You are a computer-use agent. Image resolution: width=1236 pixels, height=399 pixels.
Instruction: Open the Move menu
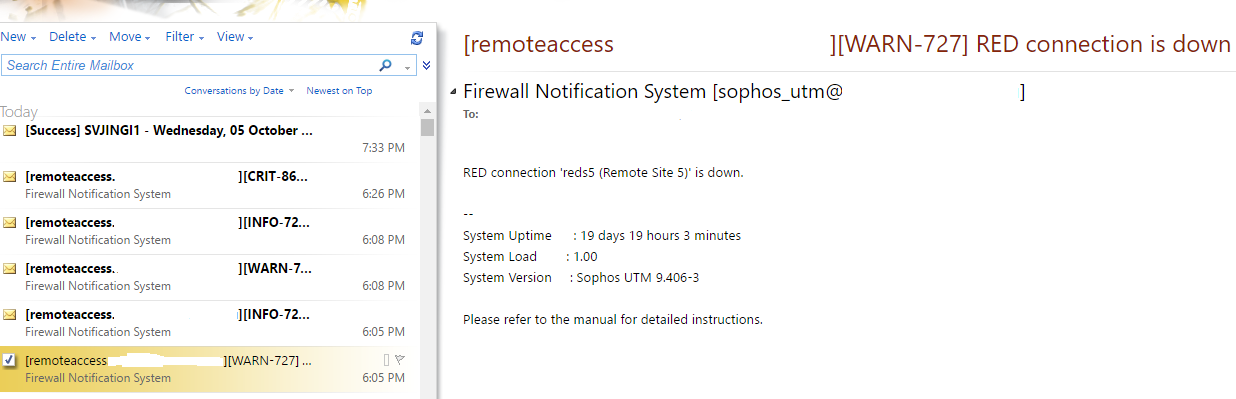coord(131,37)
